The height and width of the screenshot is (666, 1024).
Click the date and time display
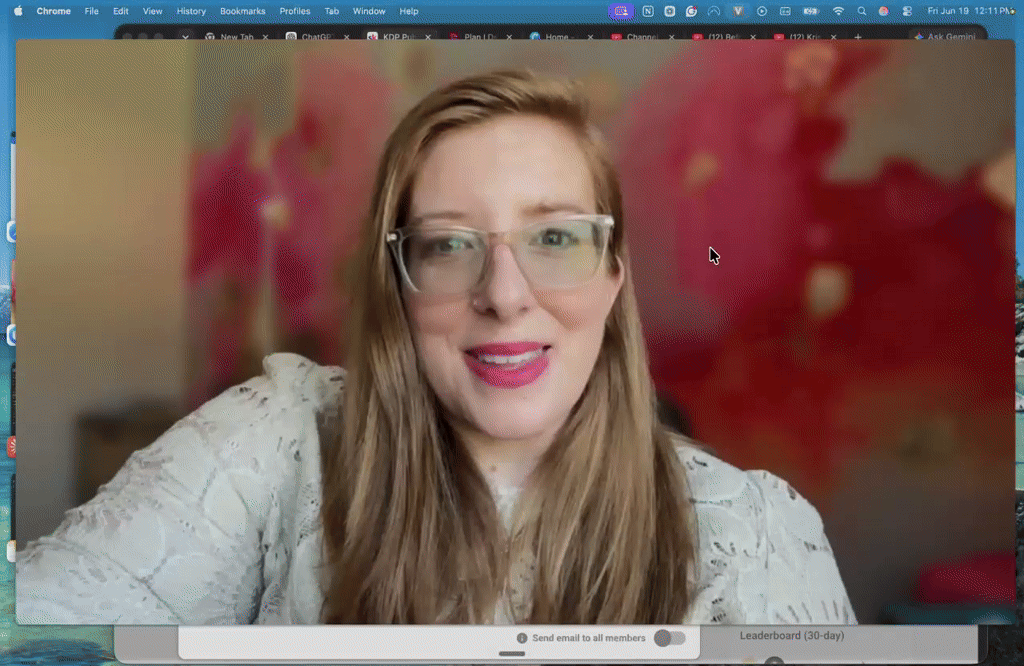(x=971, y=11)
